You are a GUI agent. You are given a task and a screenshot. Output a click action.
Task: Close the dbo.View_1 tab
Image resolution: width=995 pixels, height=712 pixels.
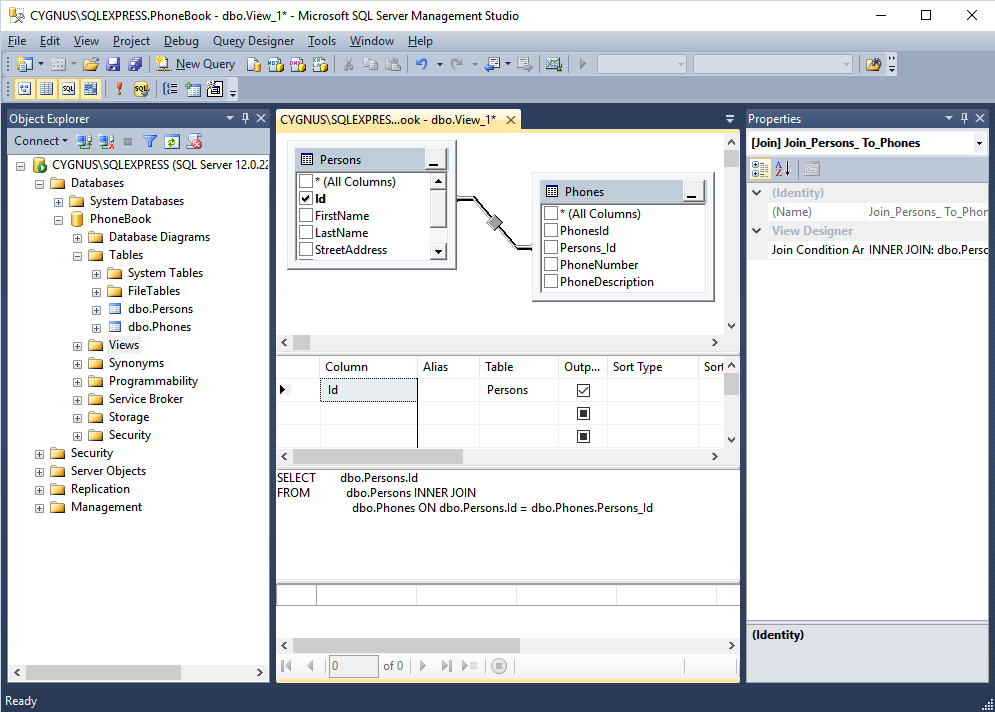pos(511,120)
